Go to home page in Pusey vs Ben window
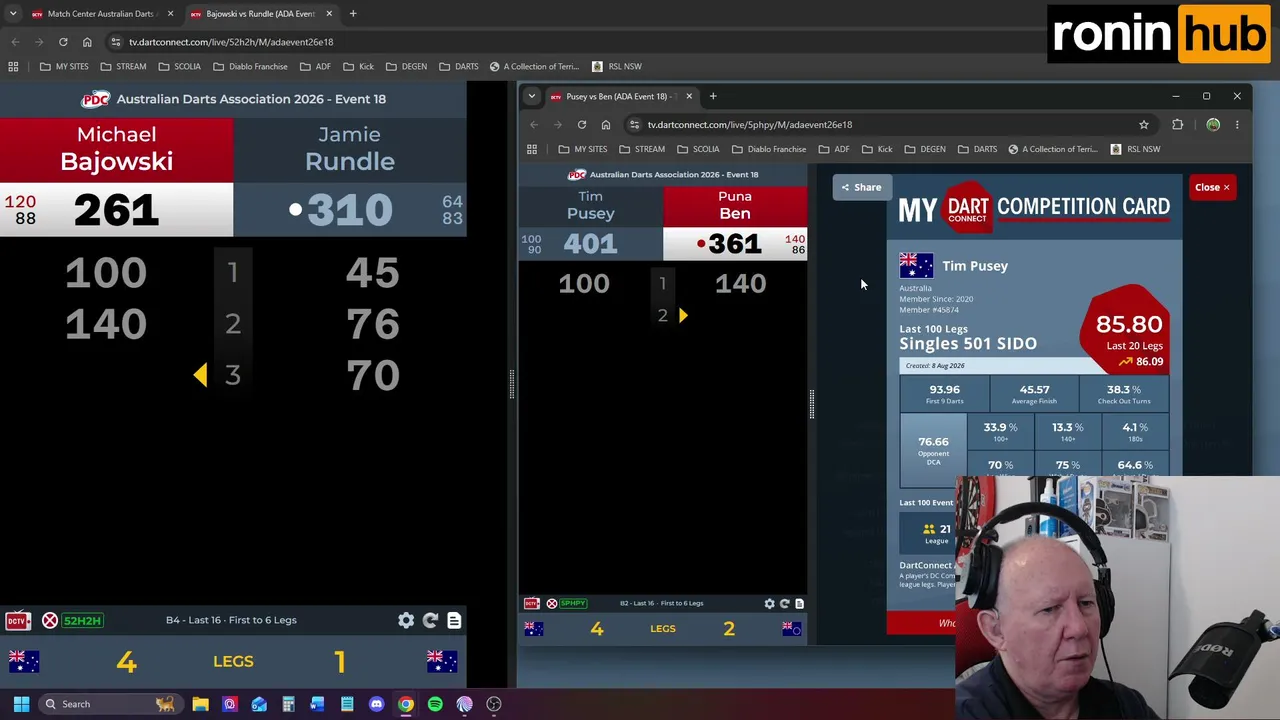This screenshot has width=1280, height=720. (606, 125)
